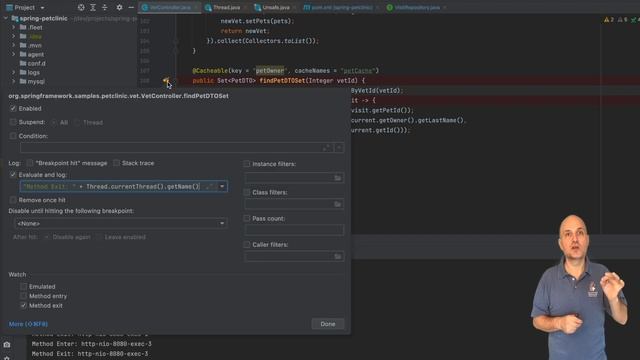
Task: Click the method breakpoint icon in gutter
Action: pyautogui.click(x=166, y=81)
